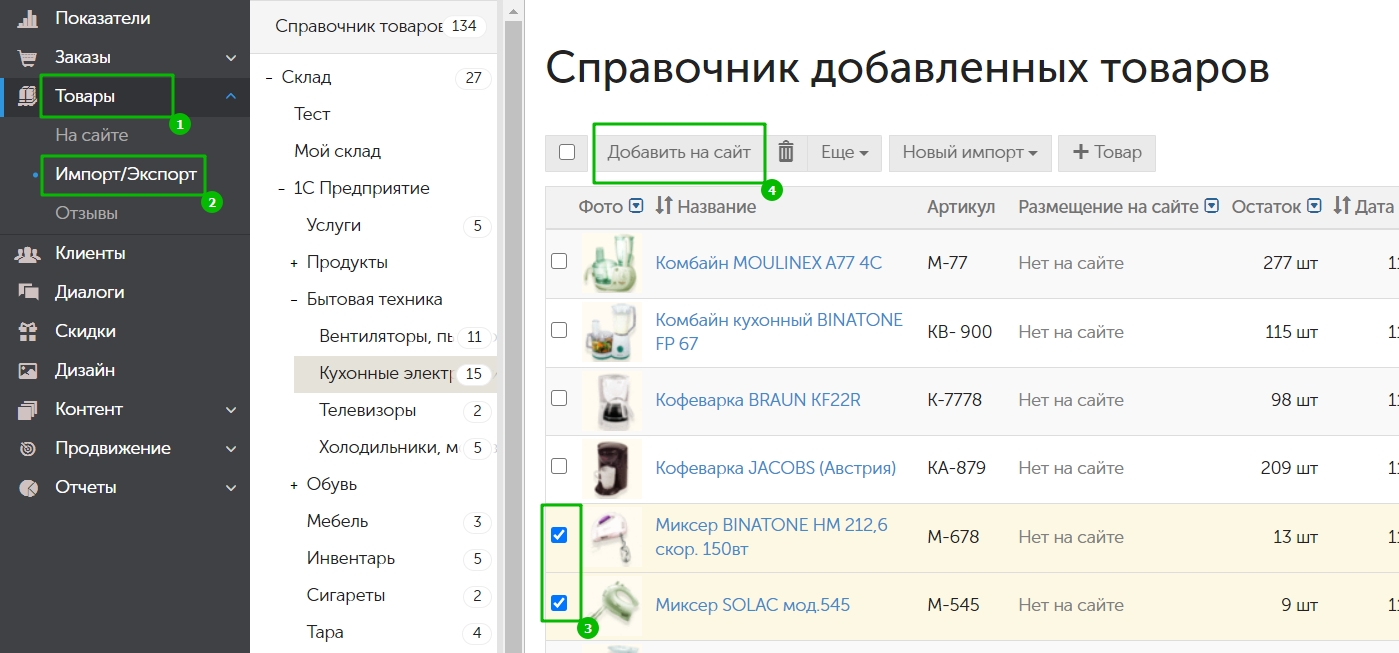The image size is (1399, 653).
Task: Click the Добавить на сайт button
Action: click(678, 152)
